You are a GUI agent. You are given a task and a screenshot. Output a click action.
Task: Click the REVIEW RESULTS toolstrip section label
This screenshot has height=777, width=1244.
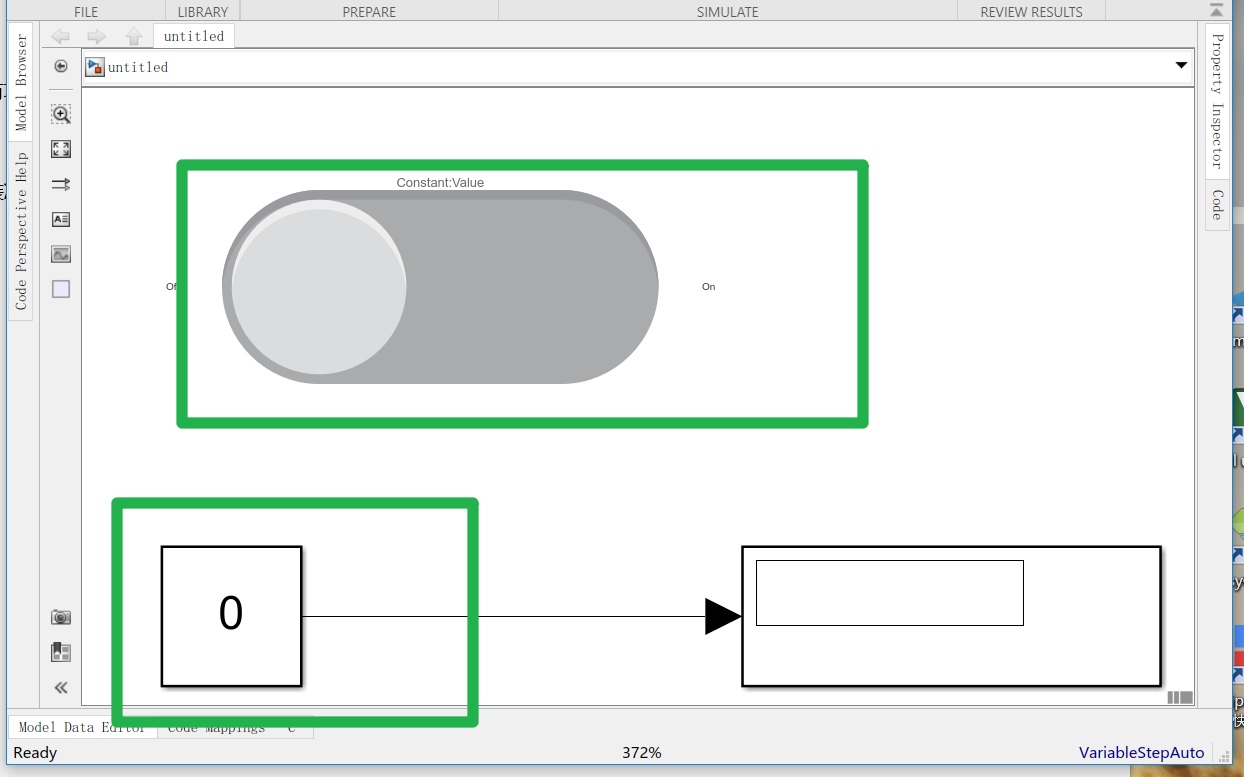(x=1031, y=12)
